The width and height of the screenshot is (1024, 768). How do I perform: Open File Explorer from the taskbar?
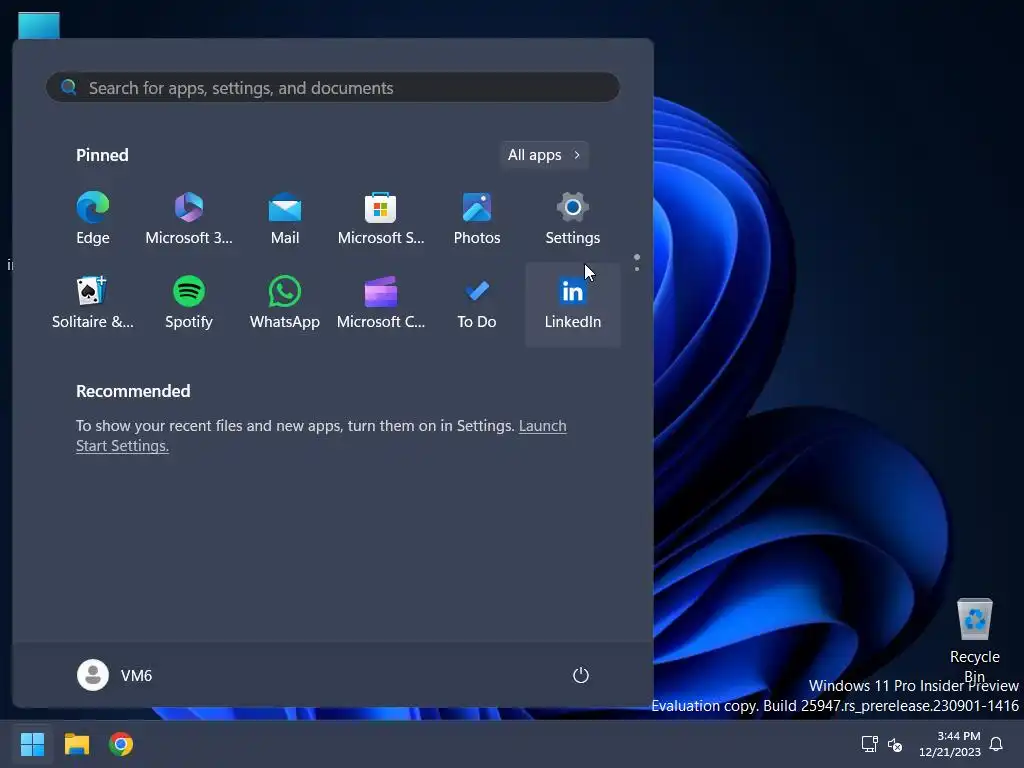[76, 744]
